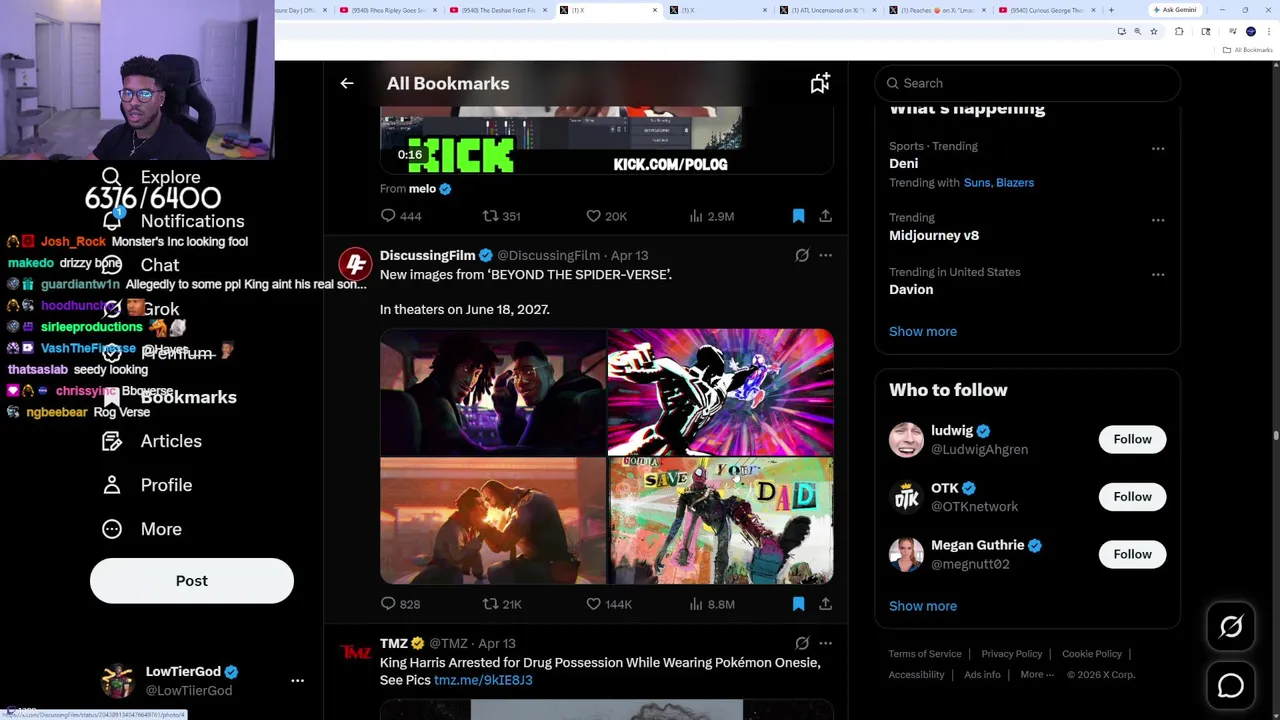Show more trends under What's happening
This screenshot has width=1280, height=720.
(922, 331)
